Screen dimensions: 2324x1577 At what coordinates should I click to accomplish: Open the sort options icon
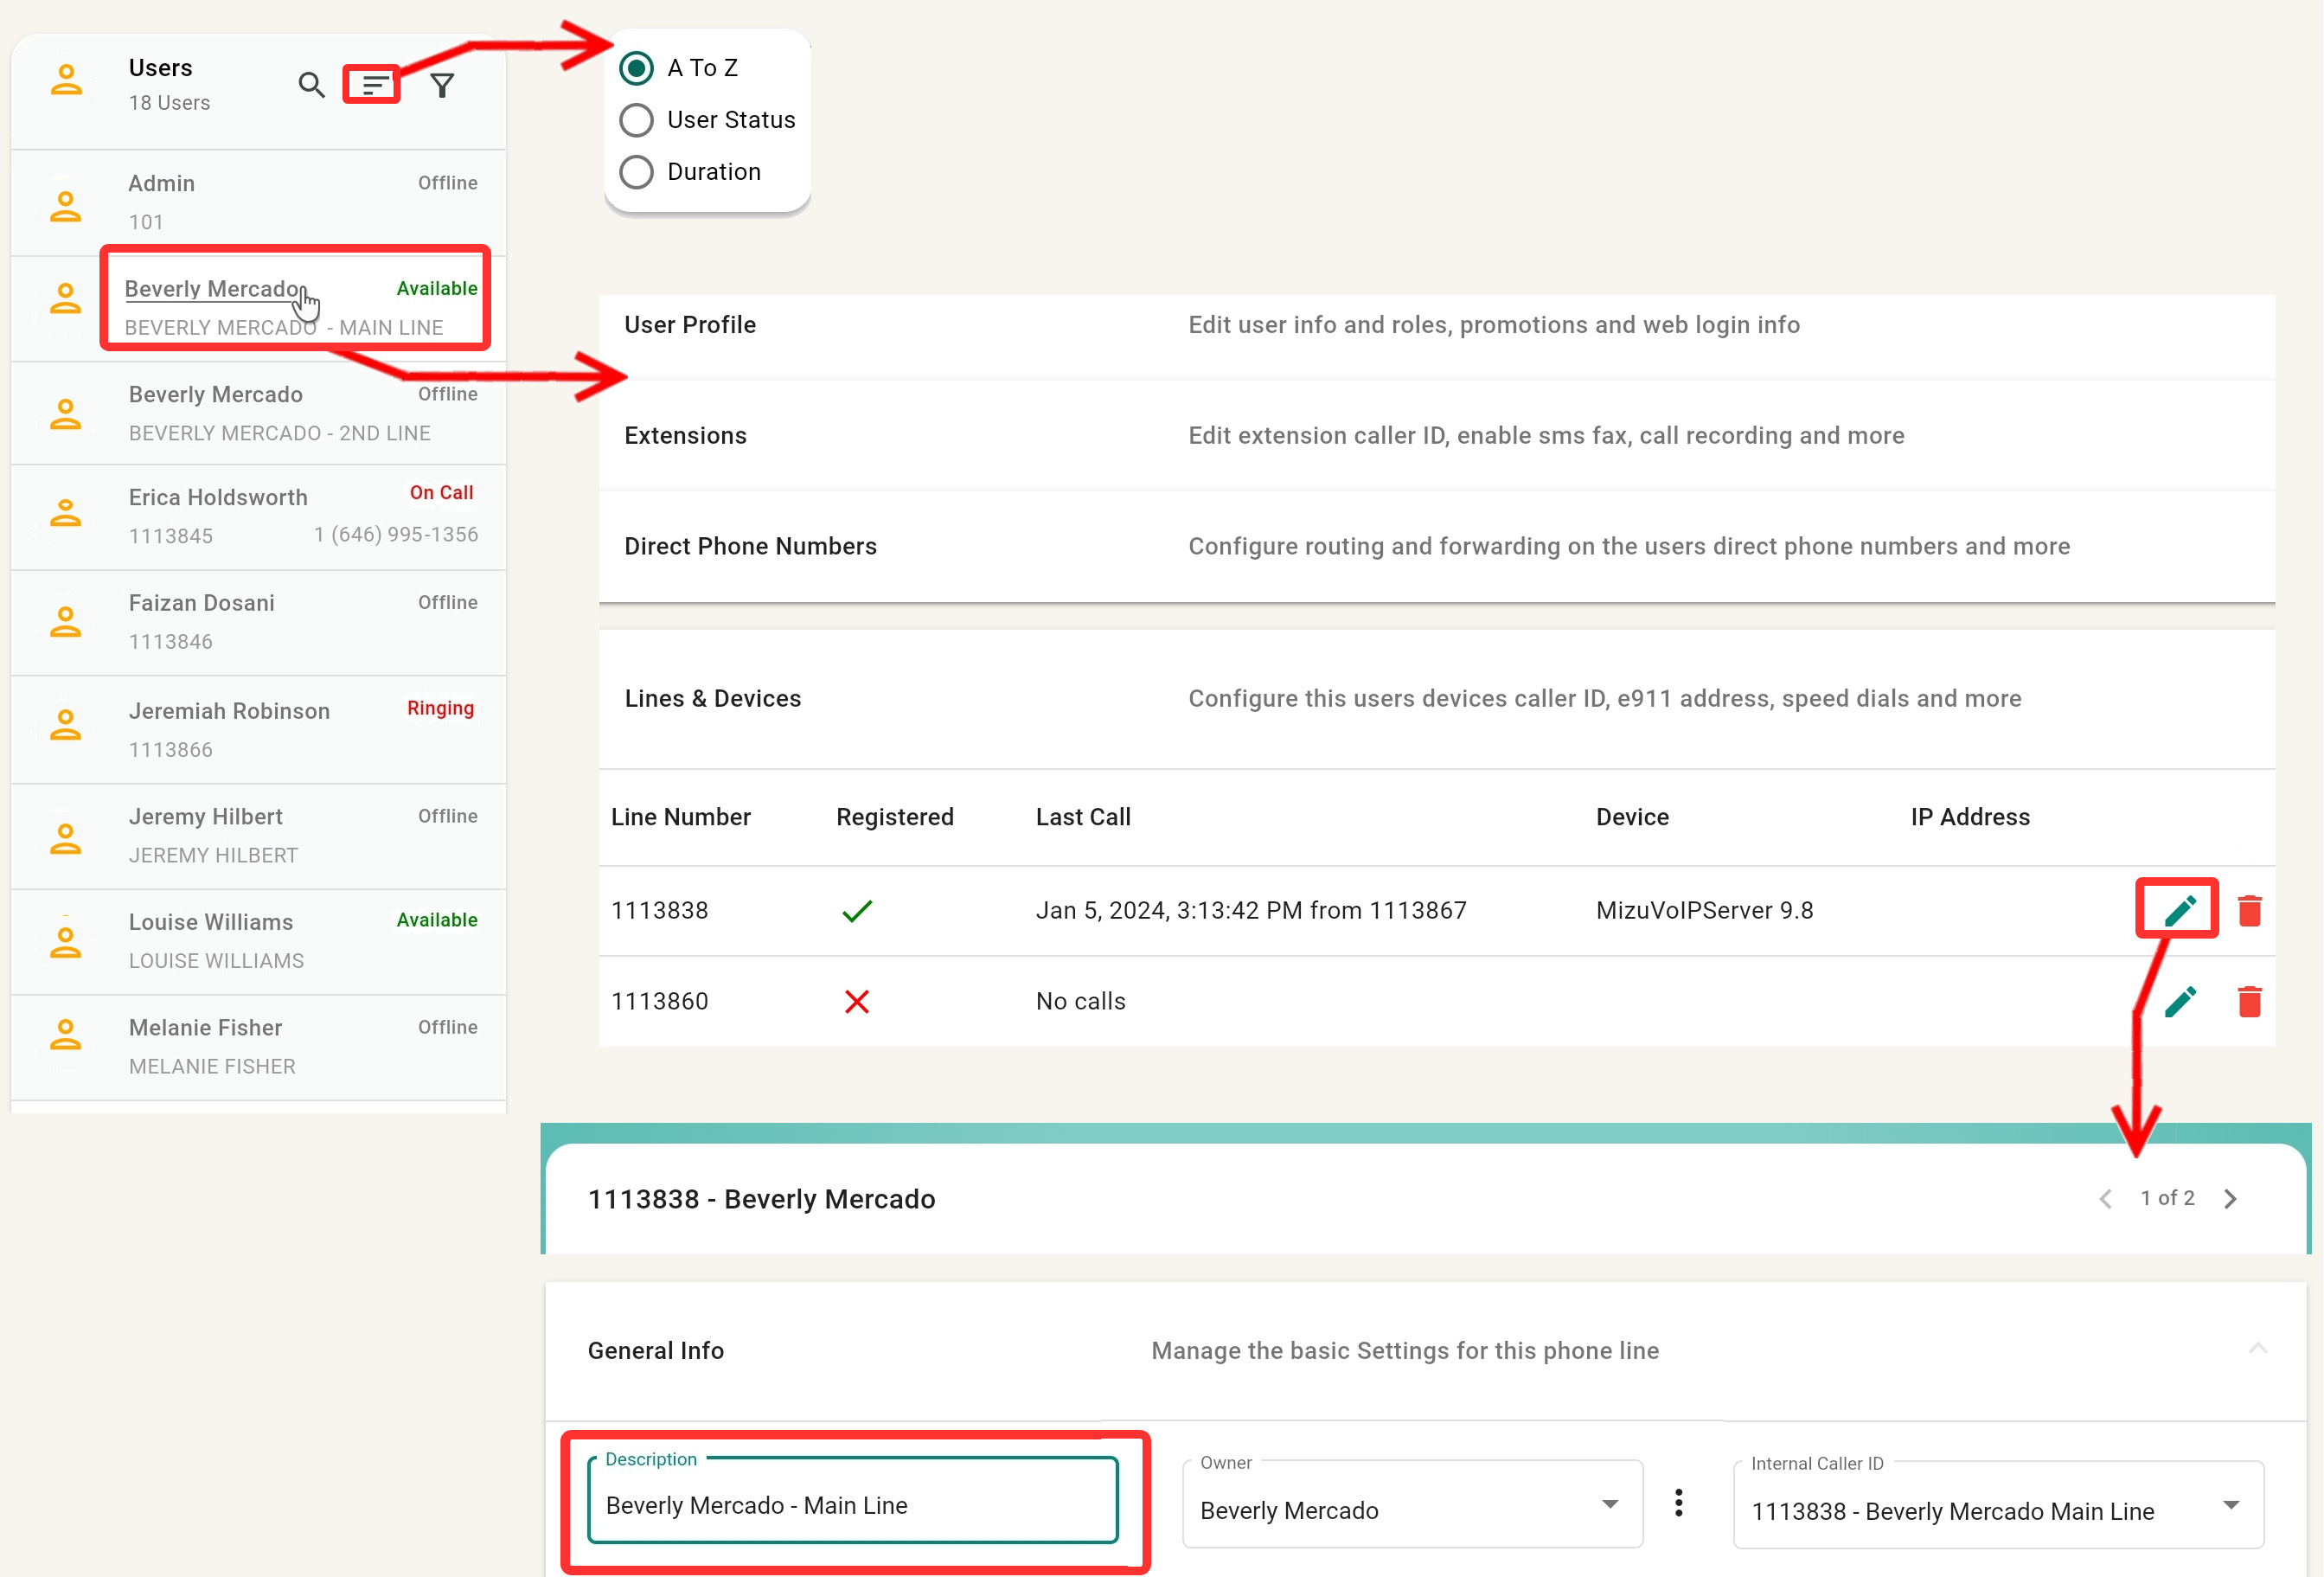coord(372,85)
